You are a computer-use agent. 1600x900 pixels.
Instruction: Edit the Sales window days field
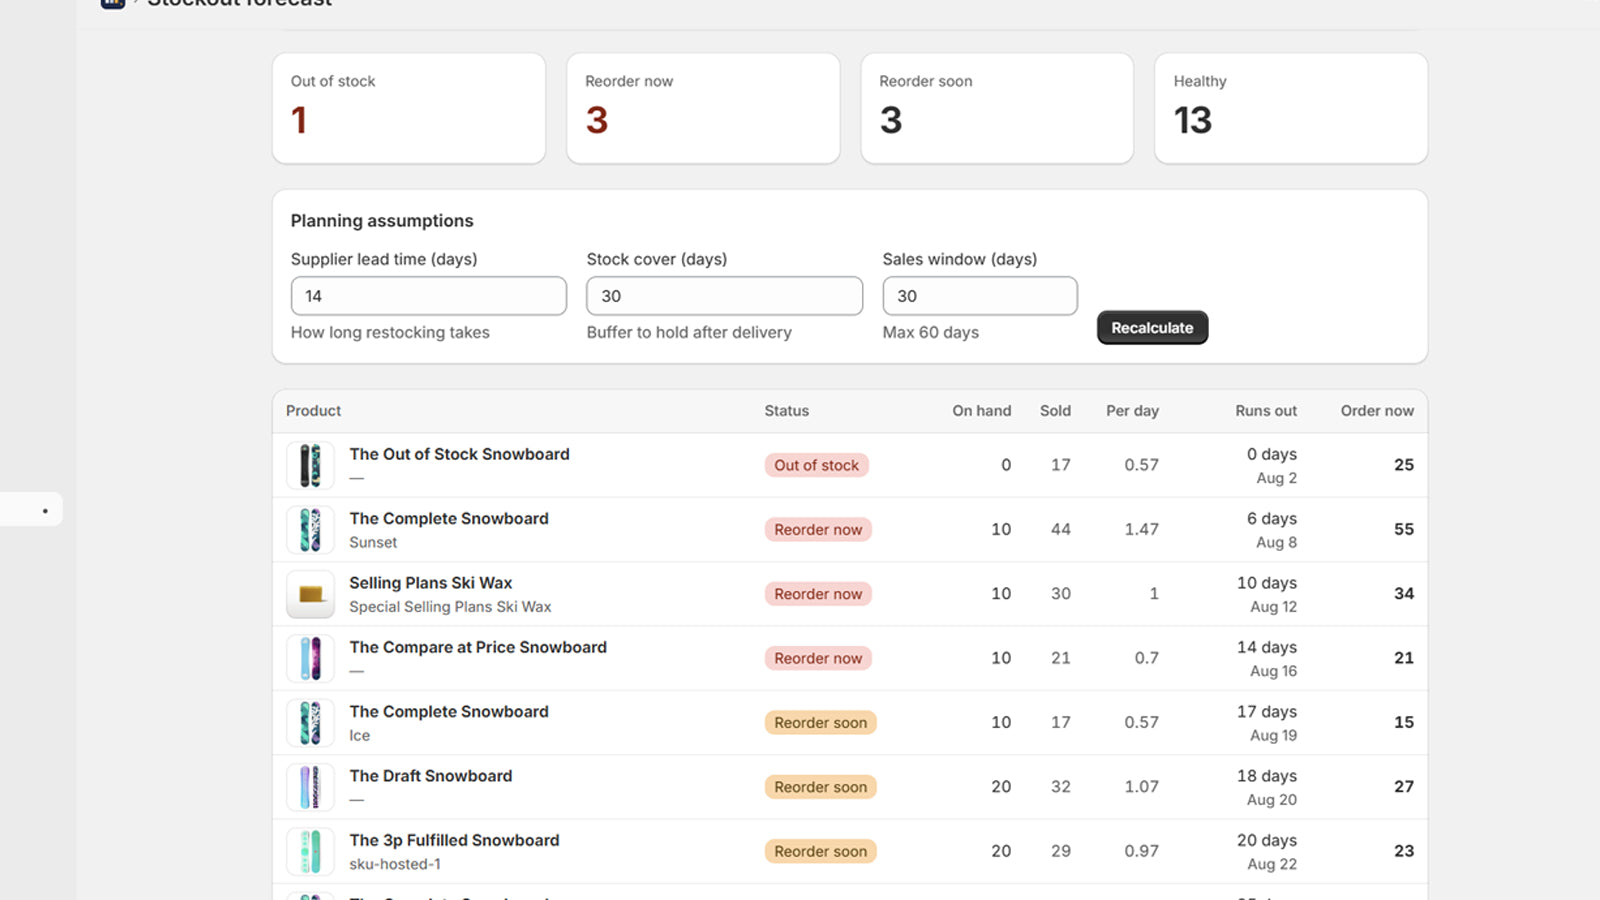click(980, 296)
